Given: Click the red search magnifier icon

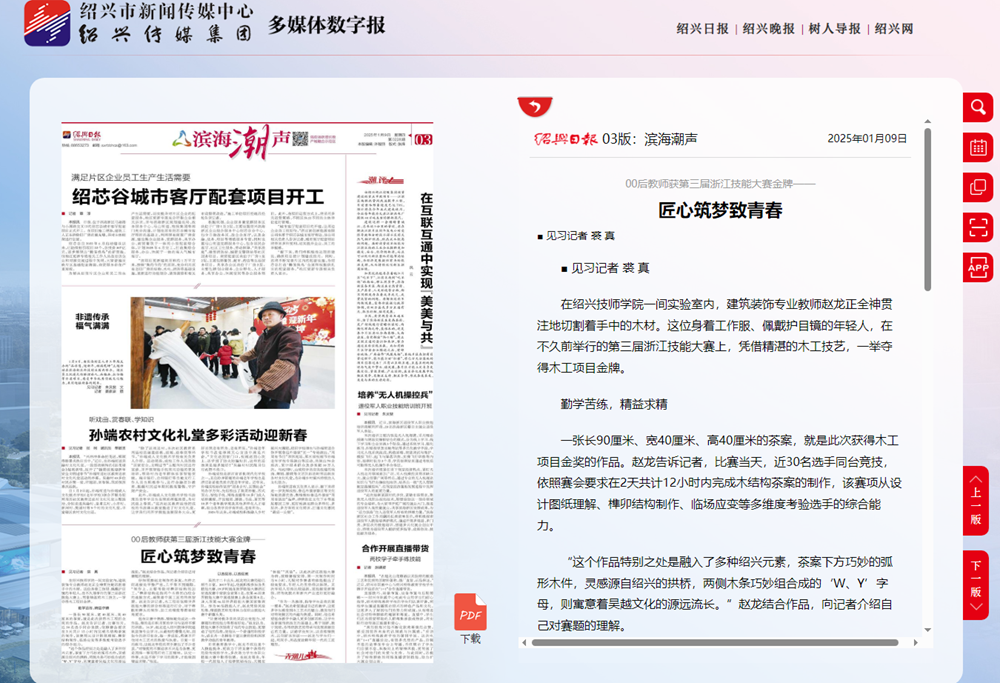Looking at the screenshot, I should coord(977,108).
